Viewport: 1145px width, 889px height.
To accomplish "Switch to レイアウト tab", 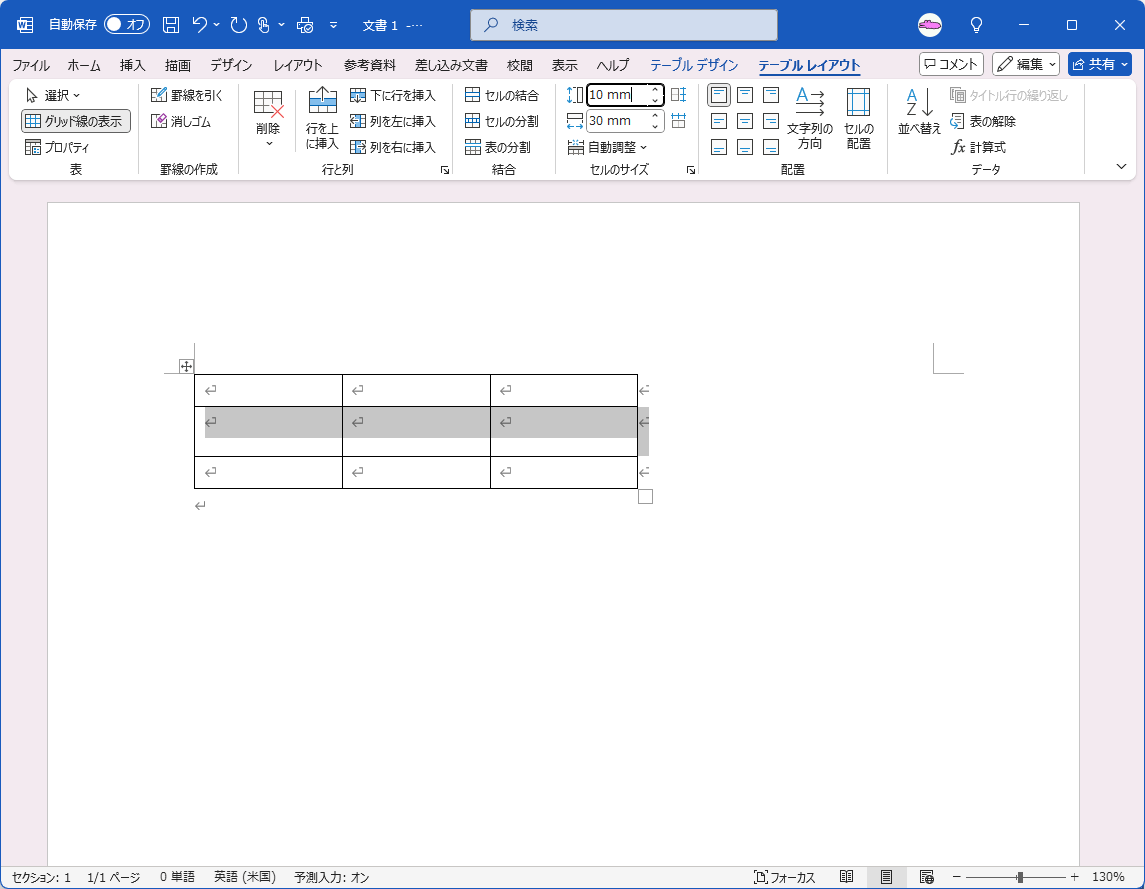I will tap(298, 65).
